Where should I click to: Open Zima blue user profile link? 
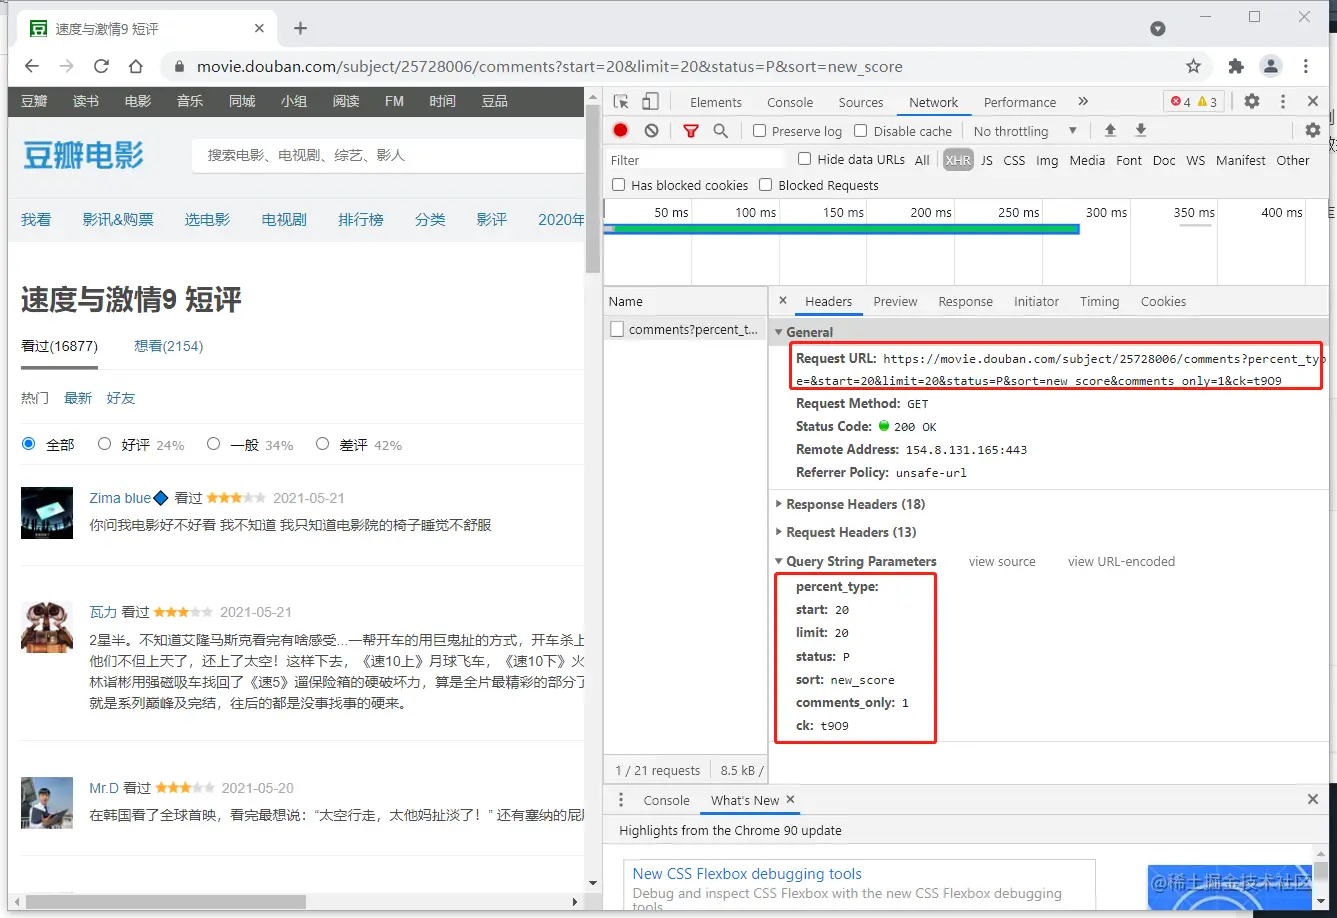tap(120, 497)
